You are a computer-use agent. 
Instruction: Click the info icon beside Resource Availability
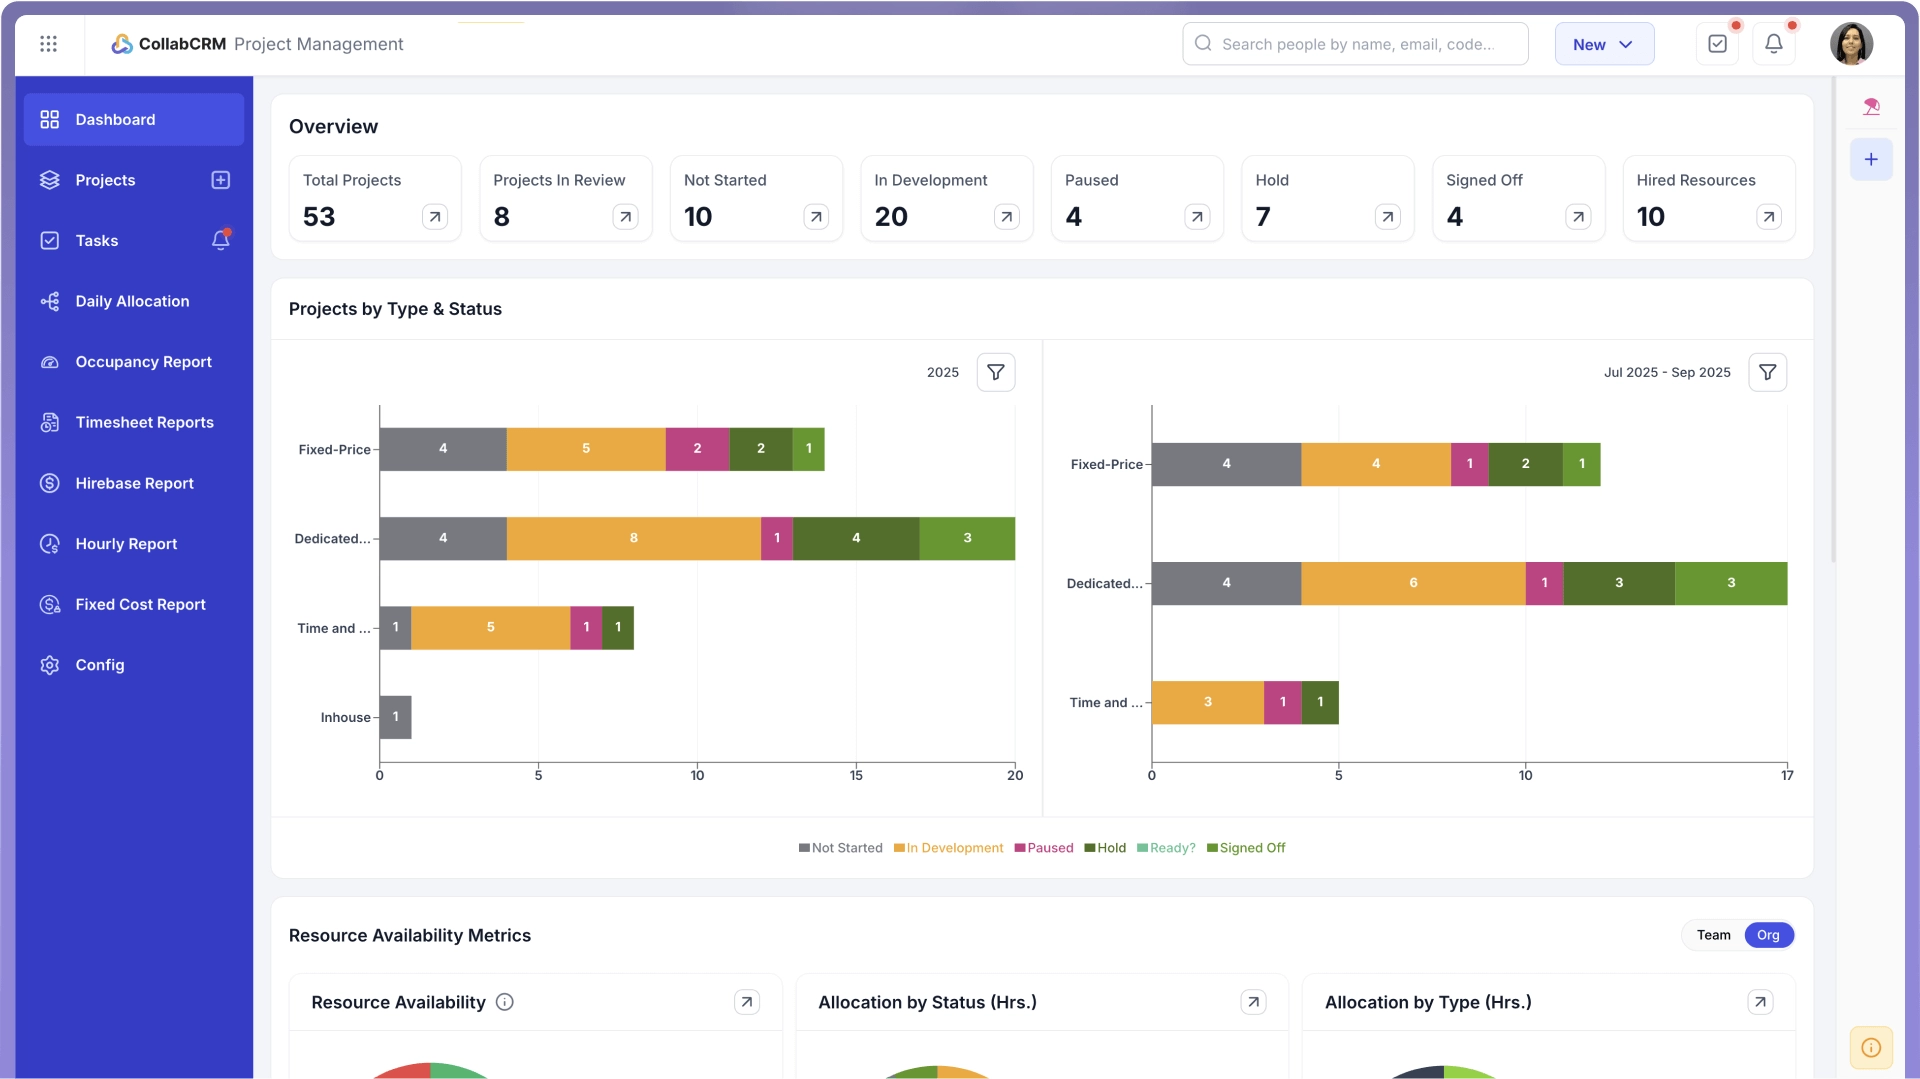505,1002
